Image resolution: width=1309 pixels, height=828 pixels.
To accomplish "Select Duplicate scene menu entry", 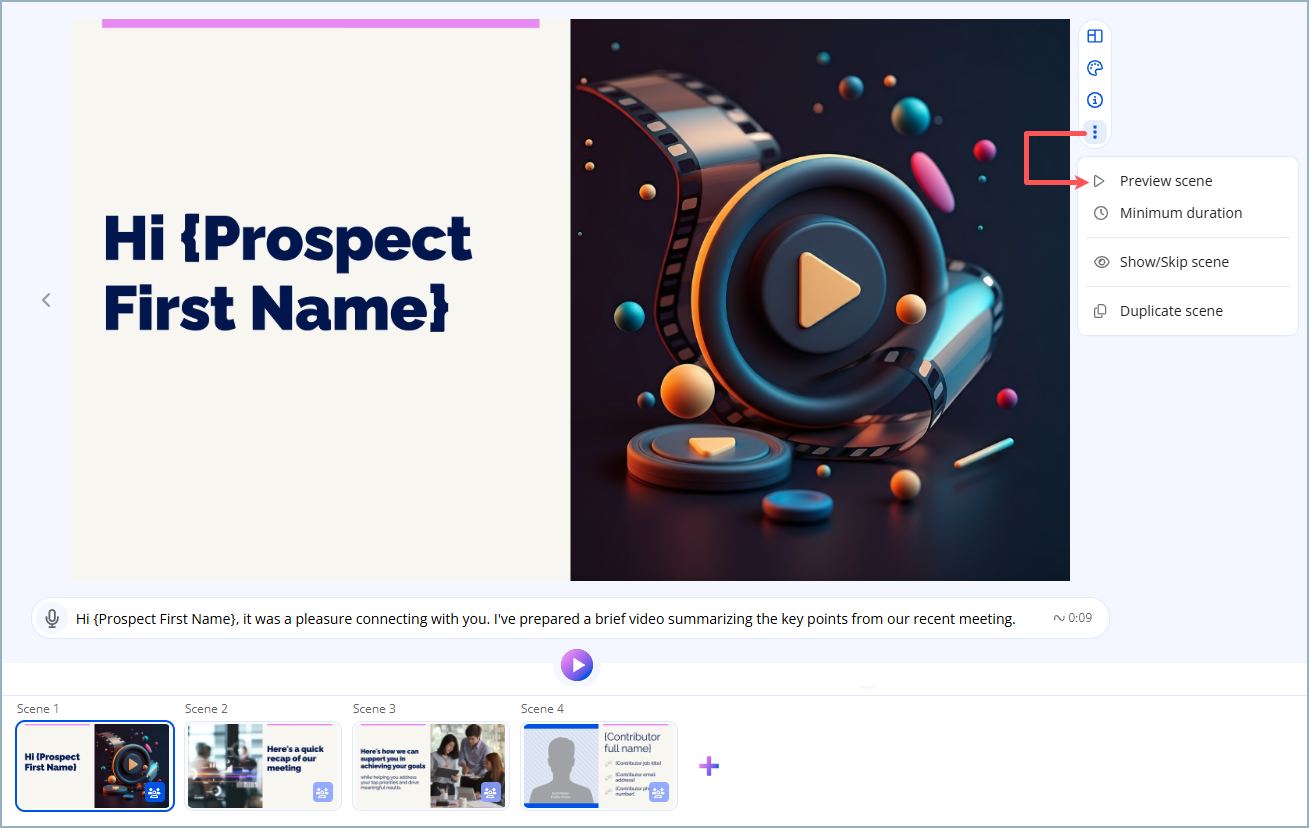I will pyautogui.click(x=1170, y=311).
